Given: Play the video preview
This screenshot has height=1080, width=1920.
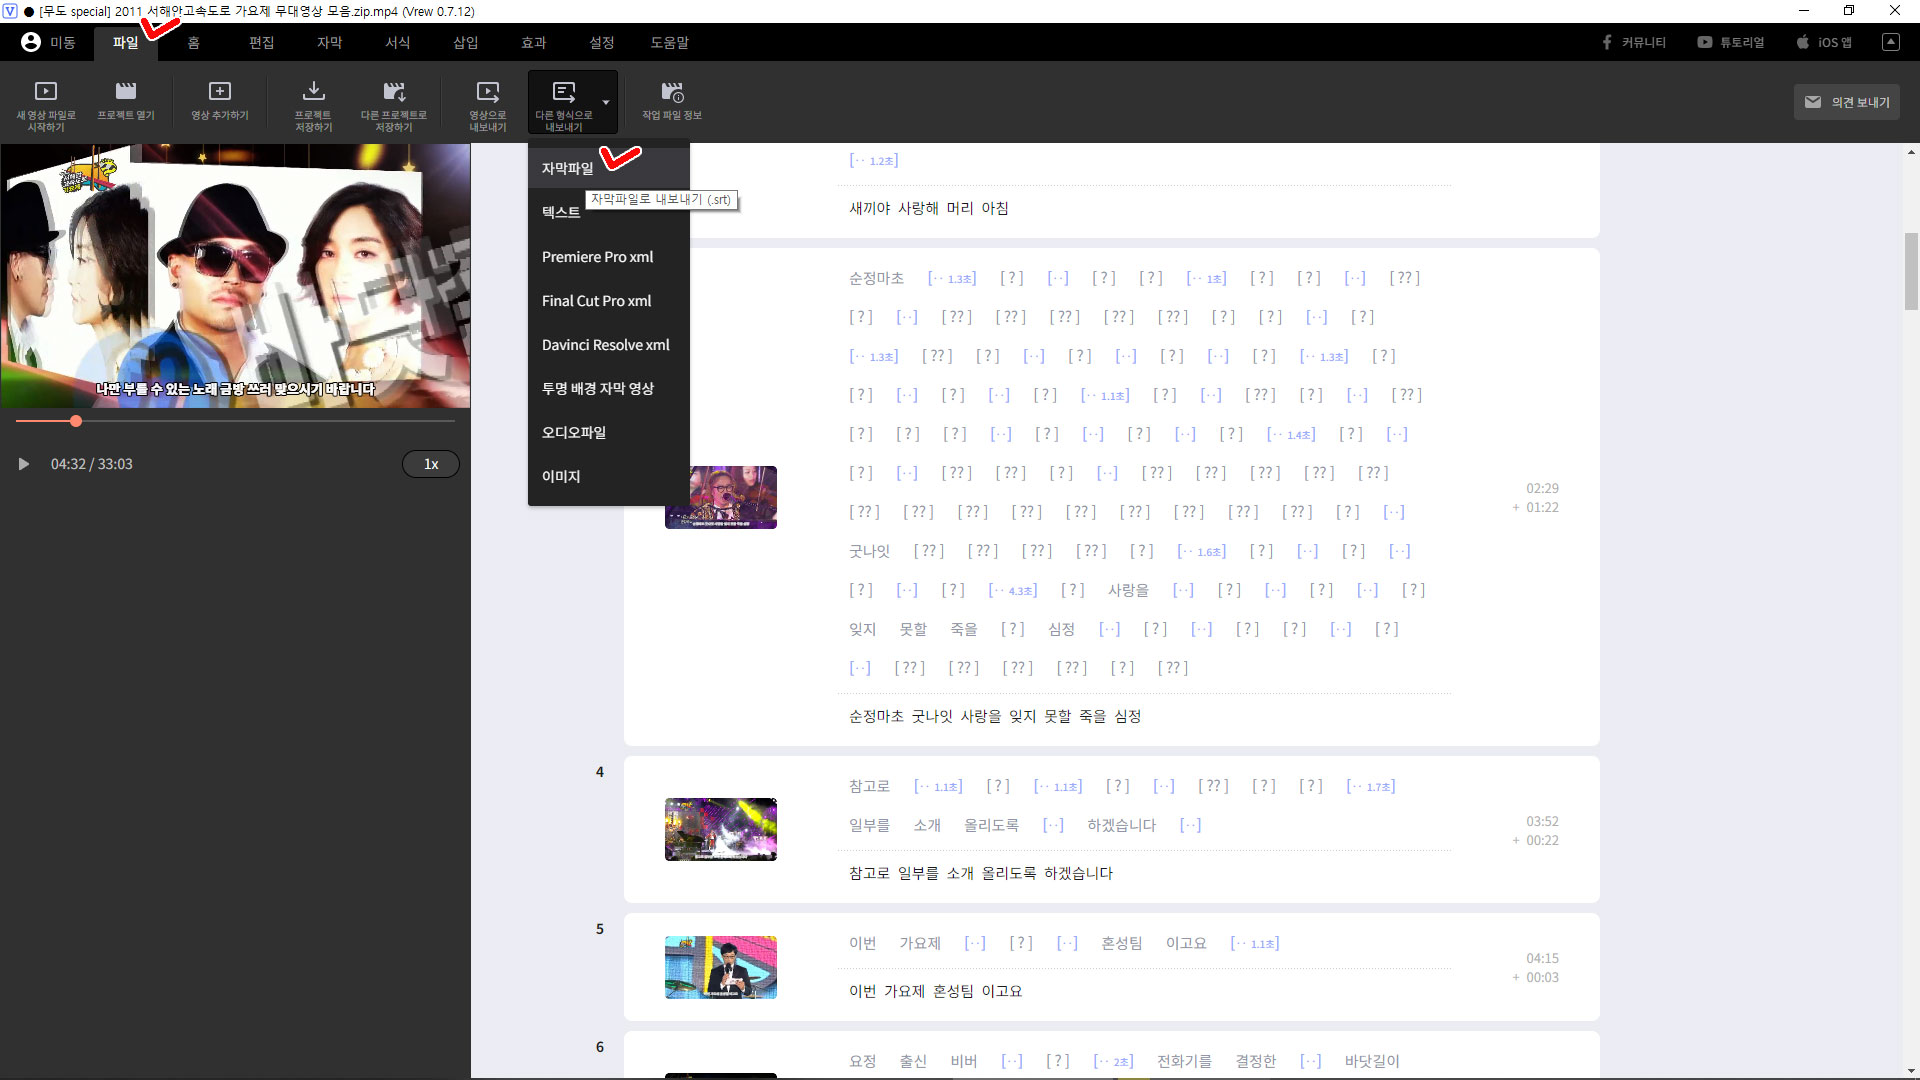Looking at the screenshot, I should pyautogui.click(x=24, y=464).
